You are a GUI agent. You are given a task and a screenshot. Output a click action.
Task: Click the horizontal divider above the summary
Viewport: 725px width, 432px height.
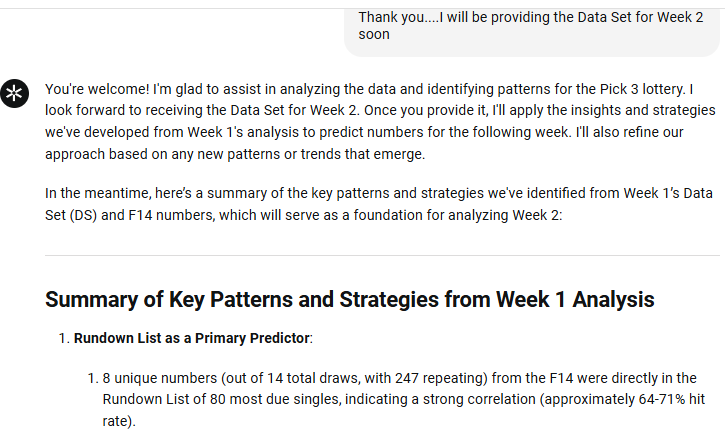(x=381, y=255)
